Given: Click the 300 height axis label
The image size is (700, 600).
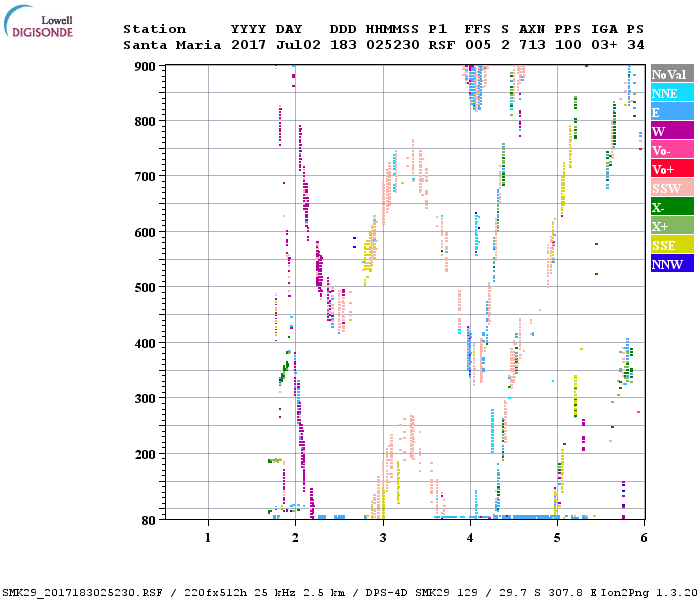Looking at the screenshot, I should [145, 398].
